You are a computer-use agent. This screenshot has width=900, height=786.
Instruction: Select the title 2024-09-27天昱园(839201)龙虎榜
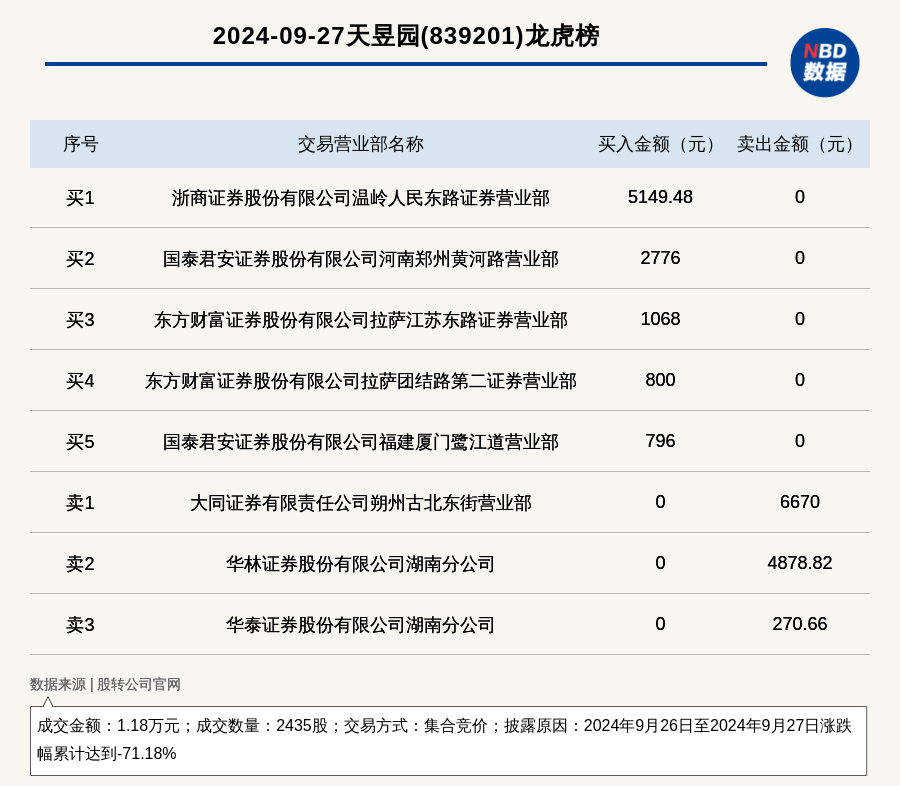pos(406,36)
